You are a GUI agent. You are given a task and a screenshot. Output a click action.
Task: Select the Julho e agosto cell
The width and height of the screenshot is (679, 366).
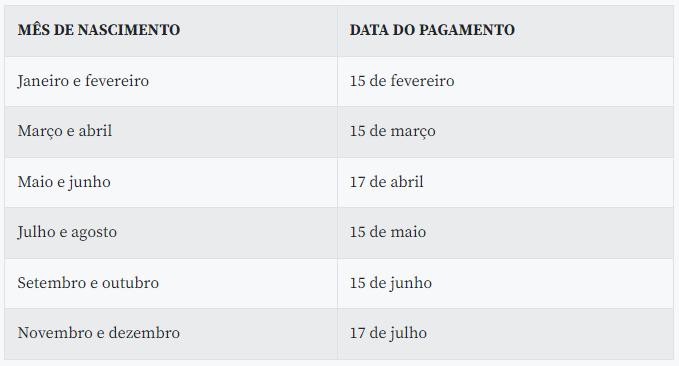tap(171, 233)
